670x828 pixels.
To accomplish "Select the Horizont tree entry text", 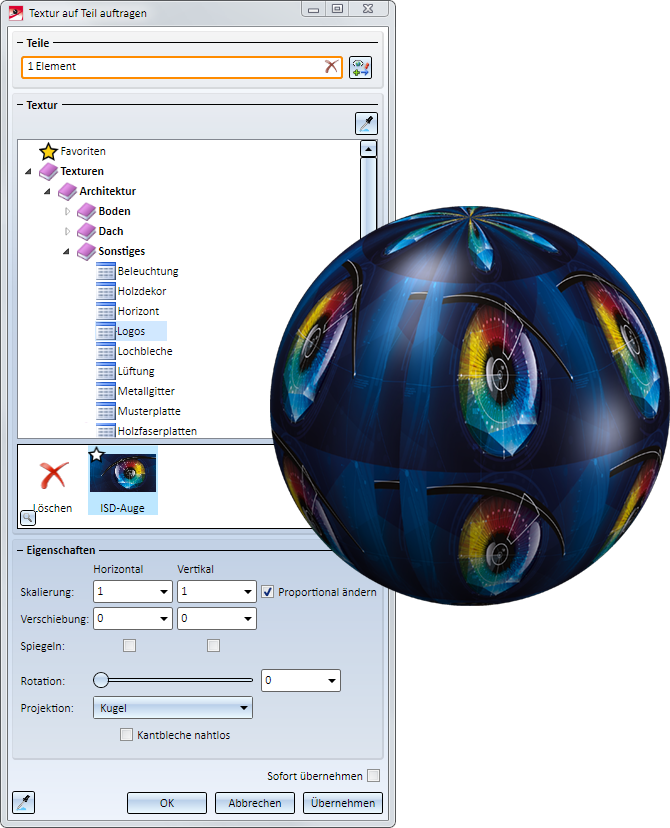I will (x=138, y=311).
